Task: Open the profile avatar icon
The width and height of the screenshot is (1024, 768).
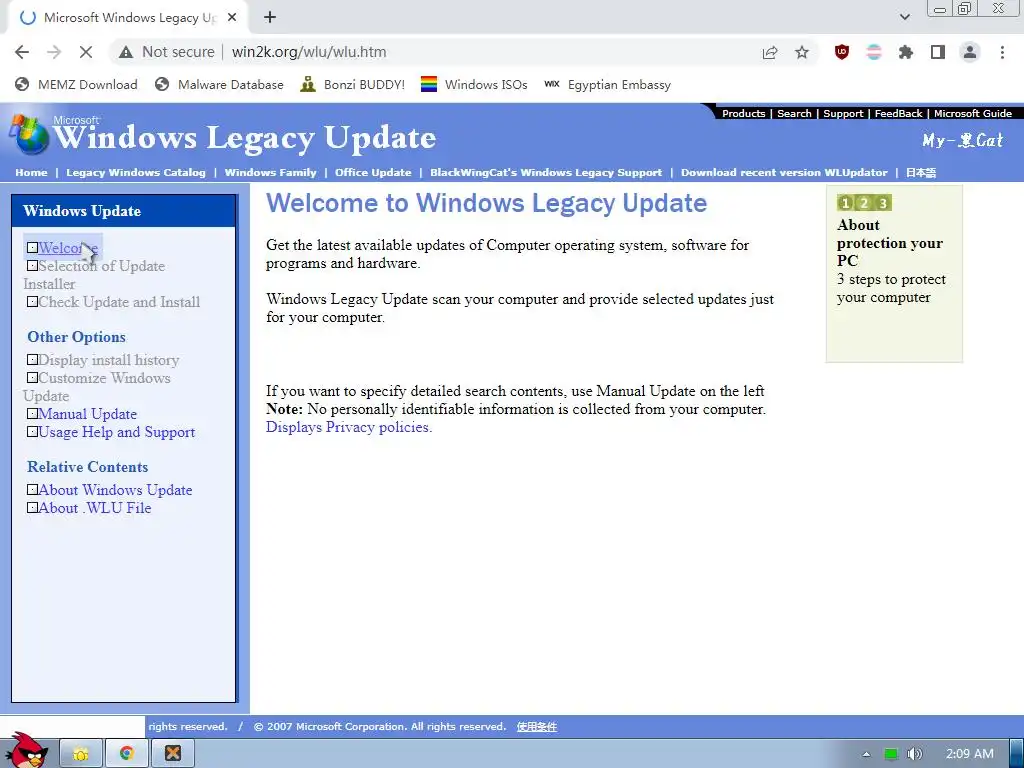Action: (970, 52)
